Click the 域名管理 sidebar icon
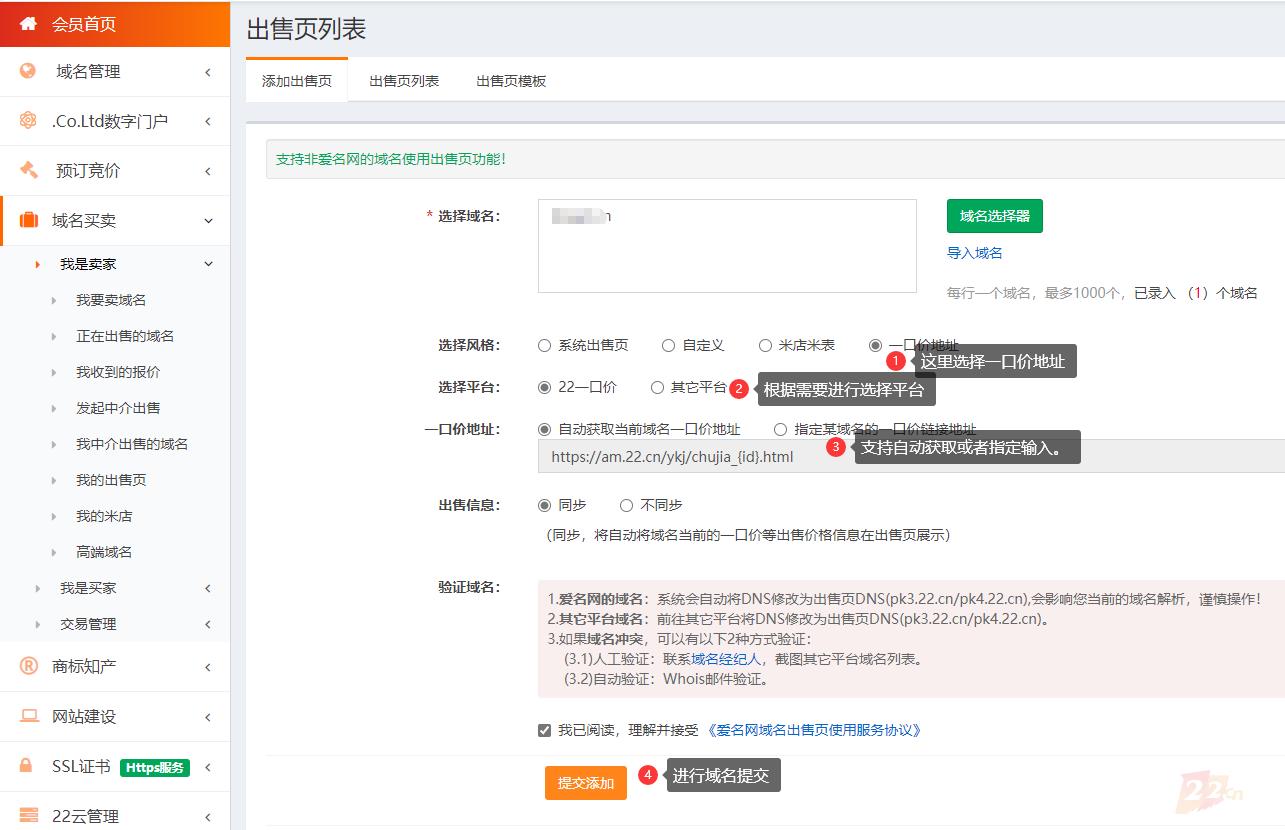Image resolution: width=1285 pixels, height=830 pixels. [28, 71]
